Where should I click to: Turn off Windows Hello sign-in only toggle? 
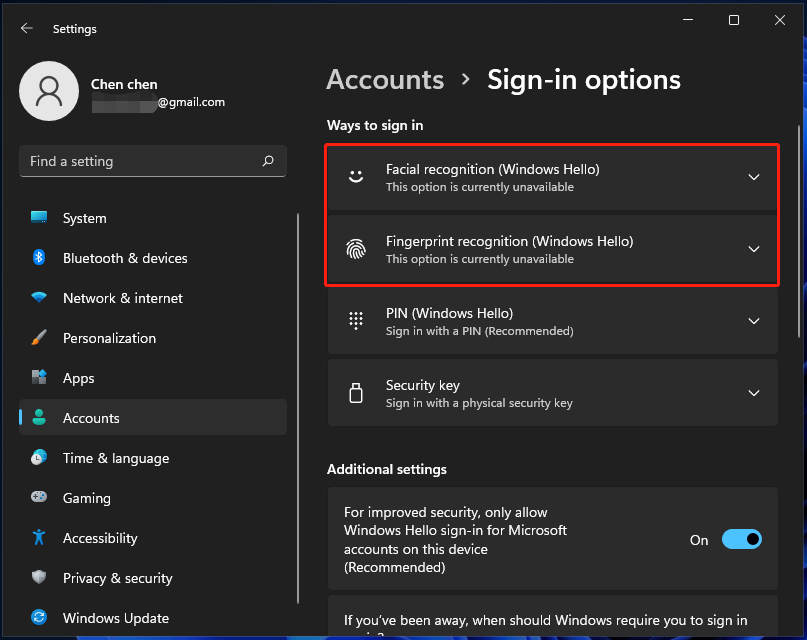tap(742, 539)
